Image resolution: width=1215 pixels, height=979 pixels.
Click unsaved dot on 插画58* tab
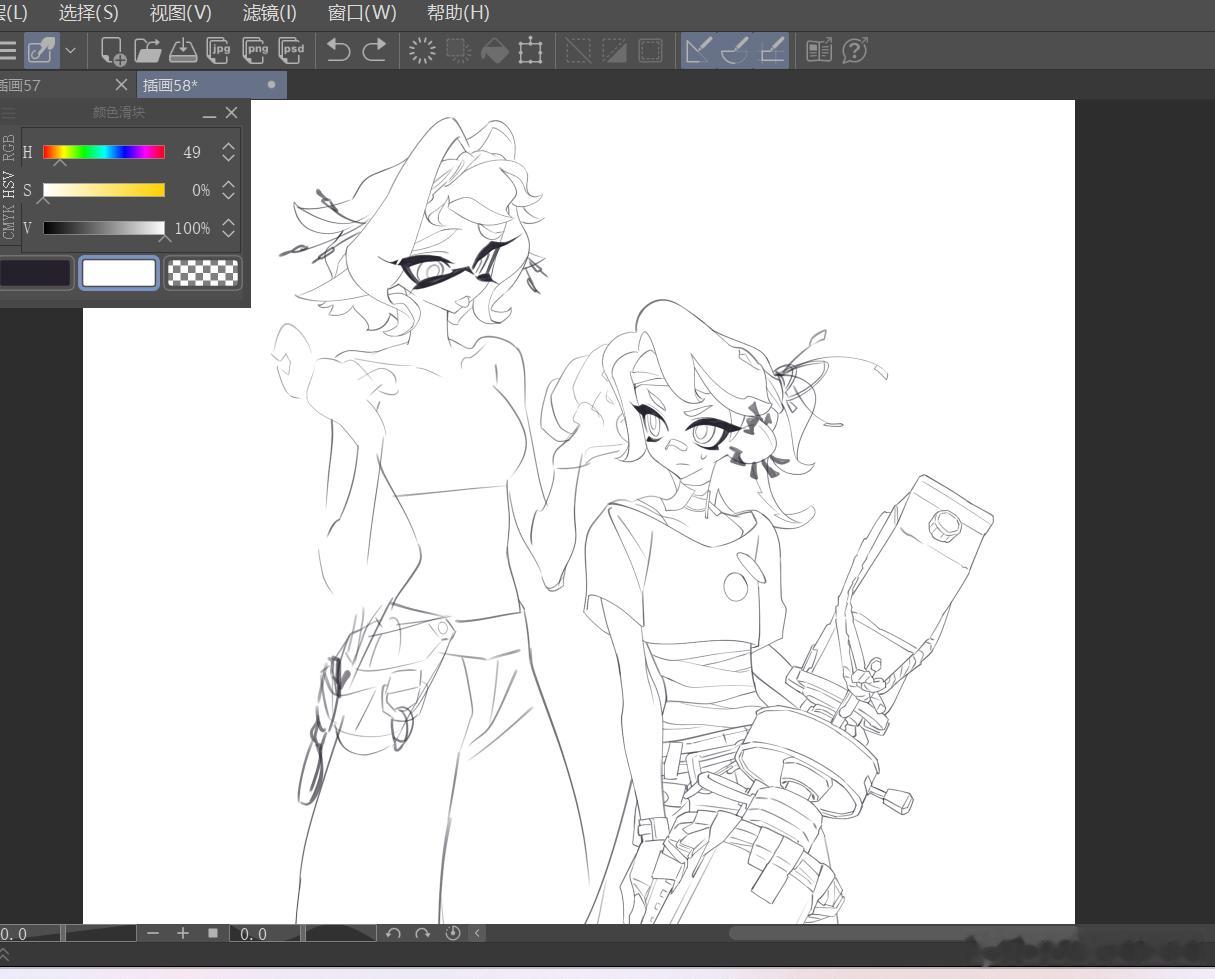point(271,85)
